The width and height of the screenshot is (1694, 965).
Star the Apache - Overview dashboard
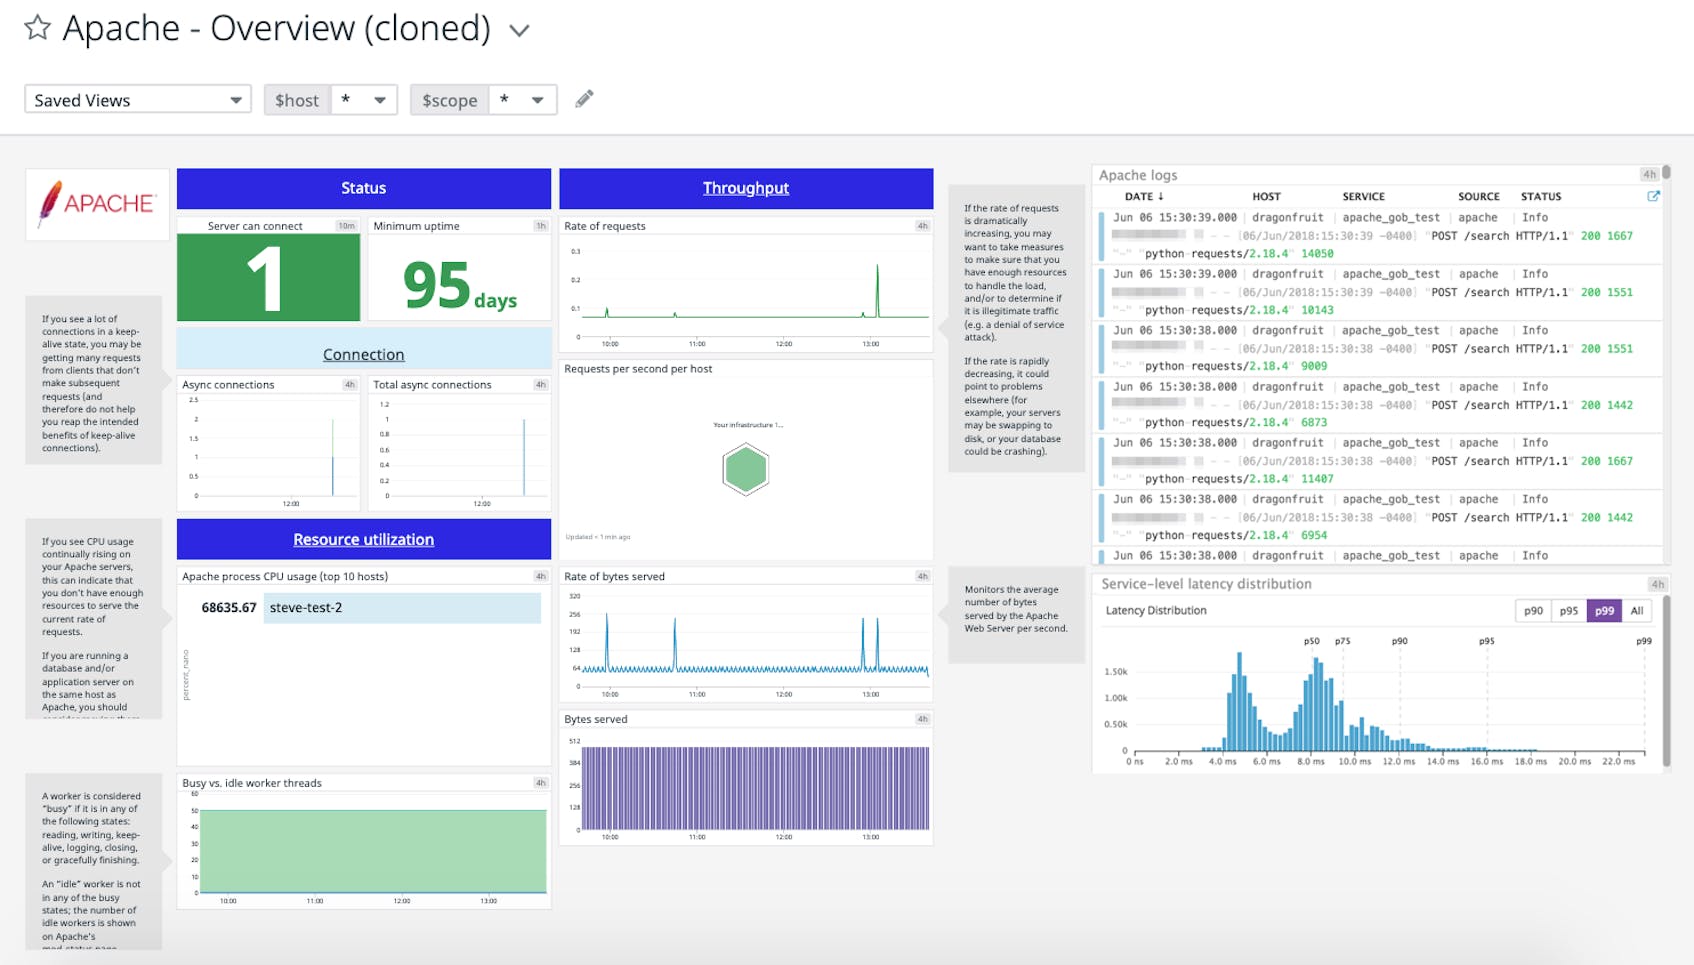pyautogui.click(x=36, y=28)
